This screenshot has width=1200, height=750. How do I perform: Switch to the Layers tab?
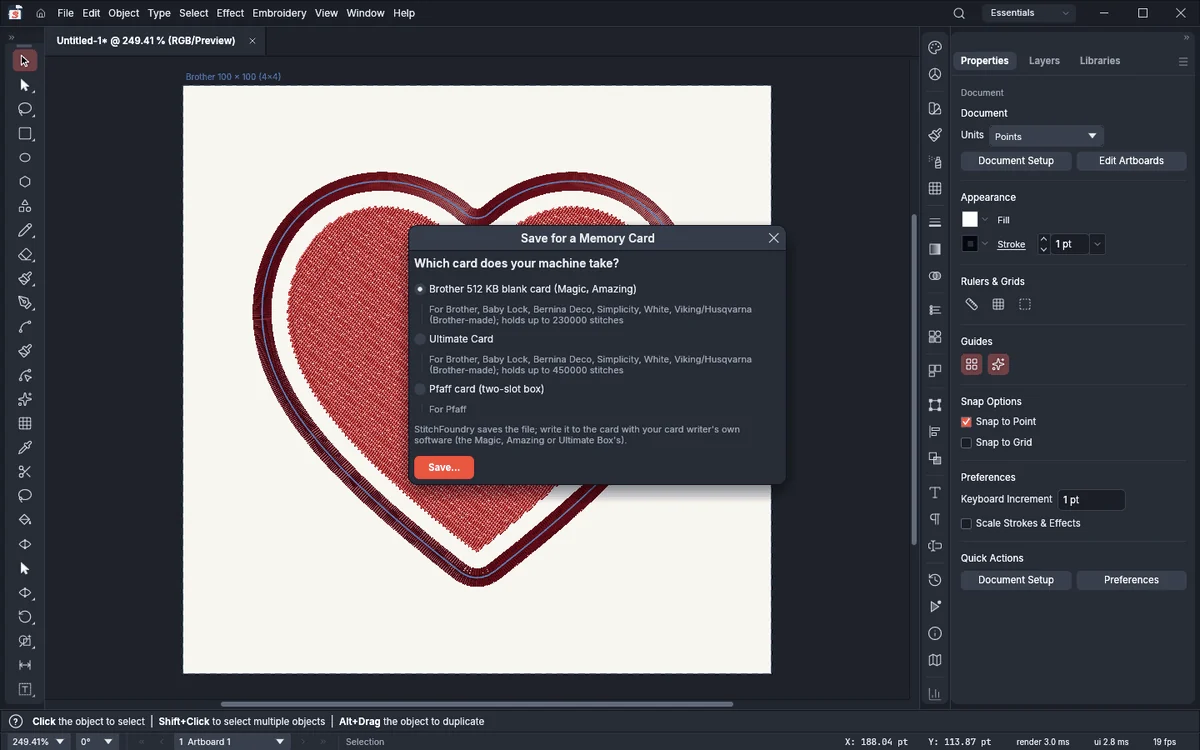click(x=1044, y=61)
